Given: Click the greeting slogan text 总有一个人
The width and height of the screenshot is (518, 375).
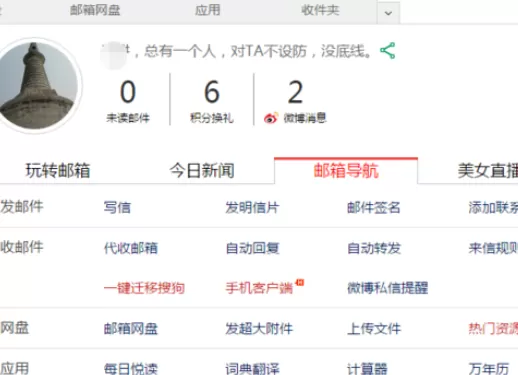Looking at the screenshot, I should tap(180, 51).
